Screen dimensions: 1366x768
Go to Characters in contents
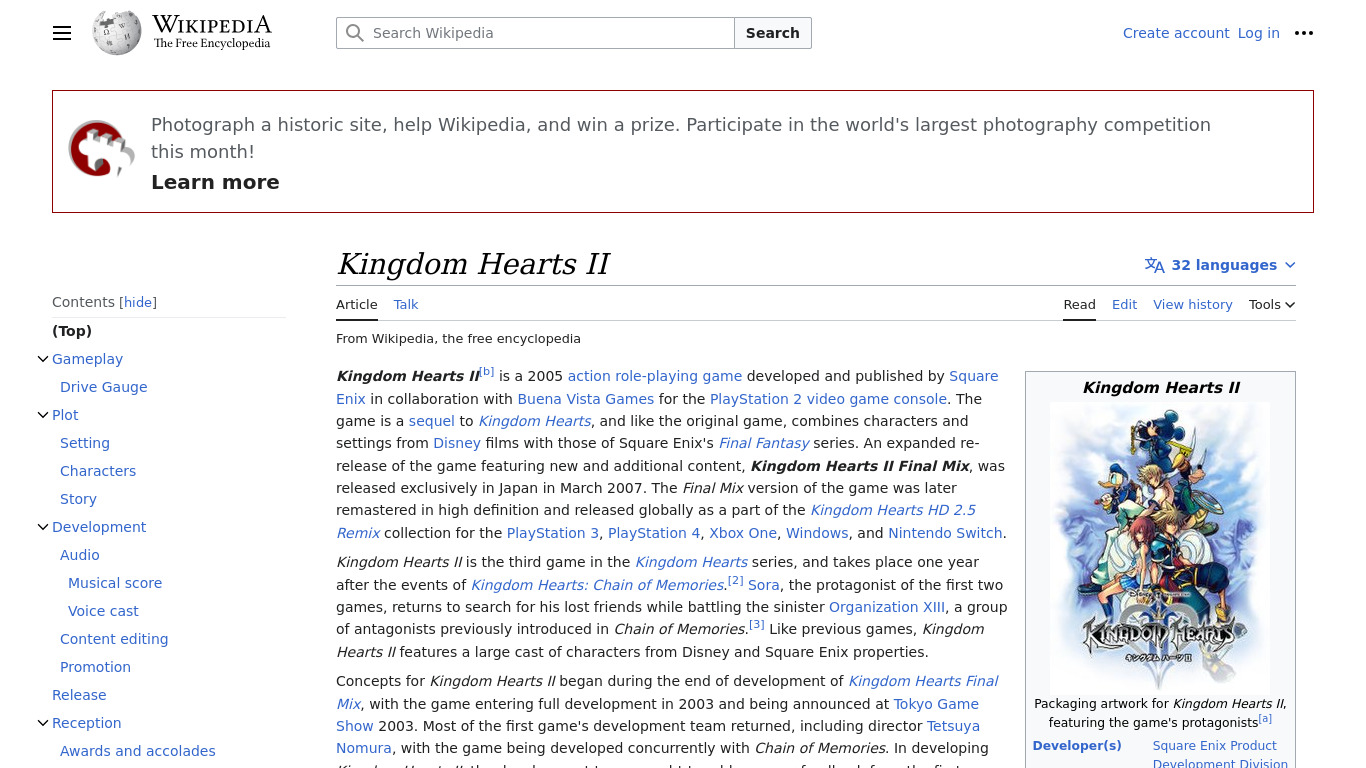tap(98, 471)
